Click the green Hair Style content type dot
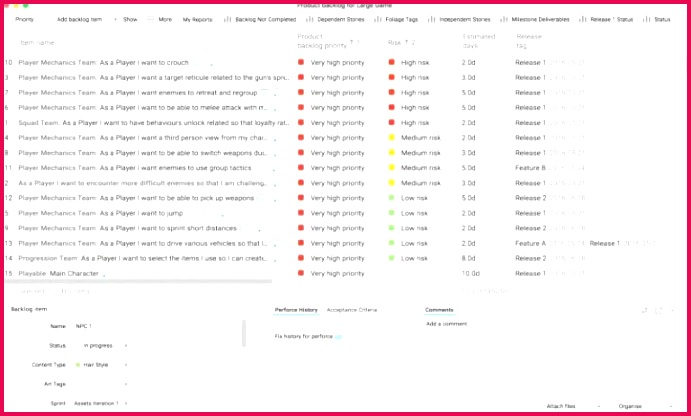691x416 pixels. (x=78, y=365)
